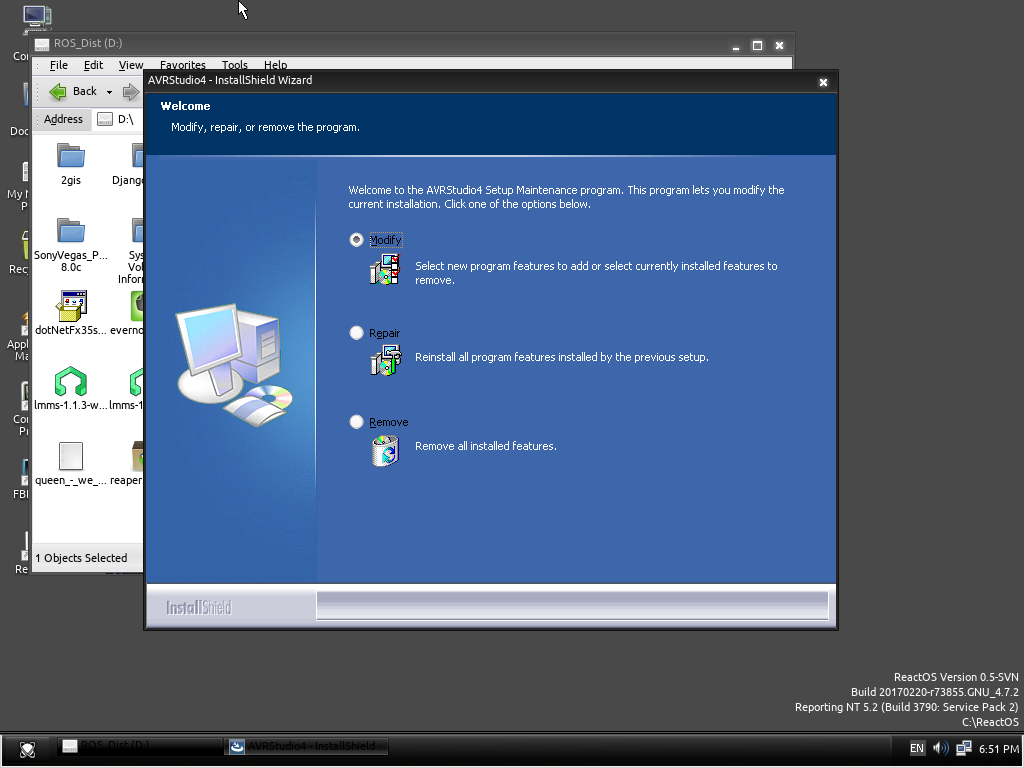Choose the Repair option

pos(356,333)
